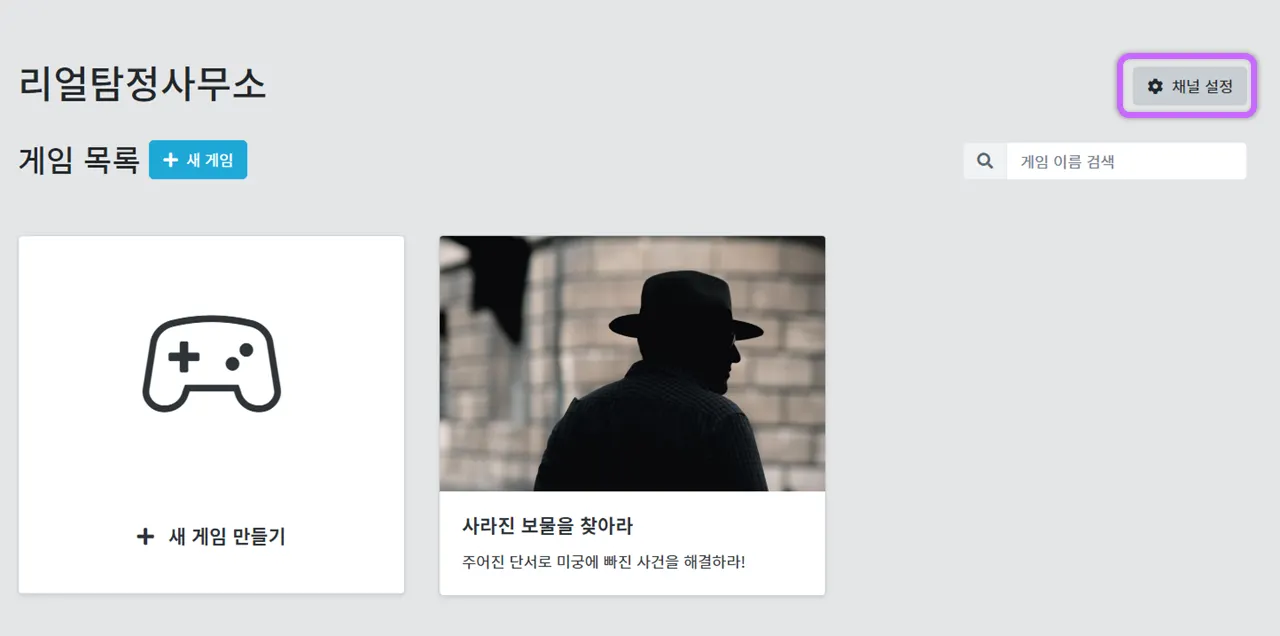Select the 새 게임 만들기 label
Screen dimensions: 1280x636
[227, 537]
